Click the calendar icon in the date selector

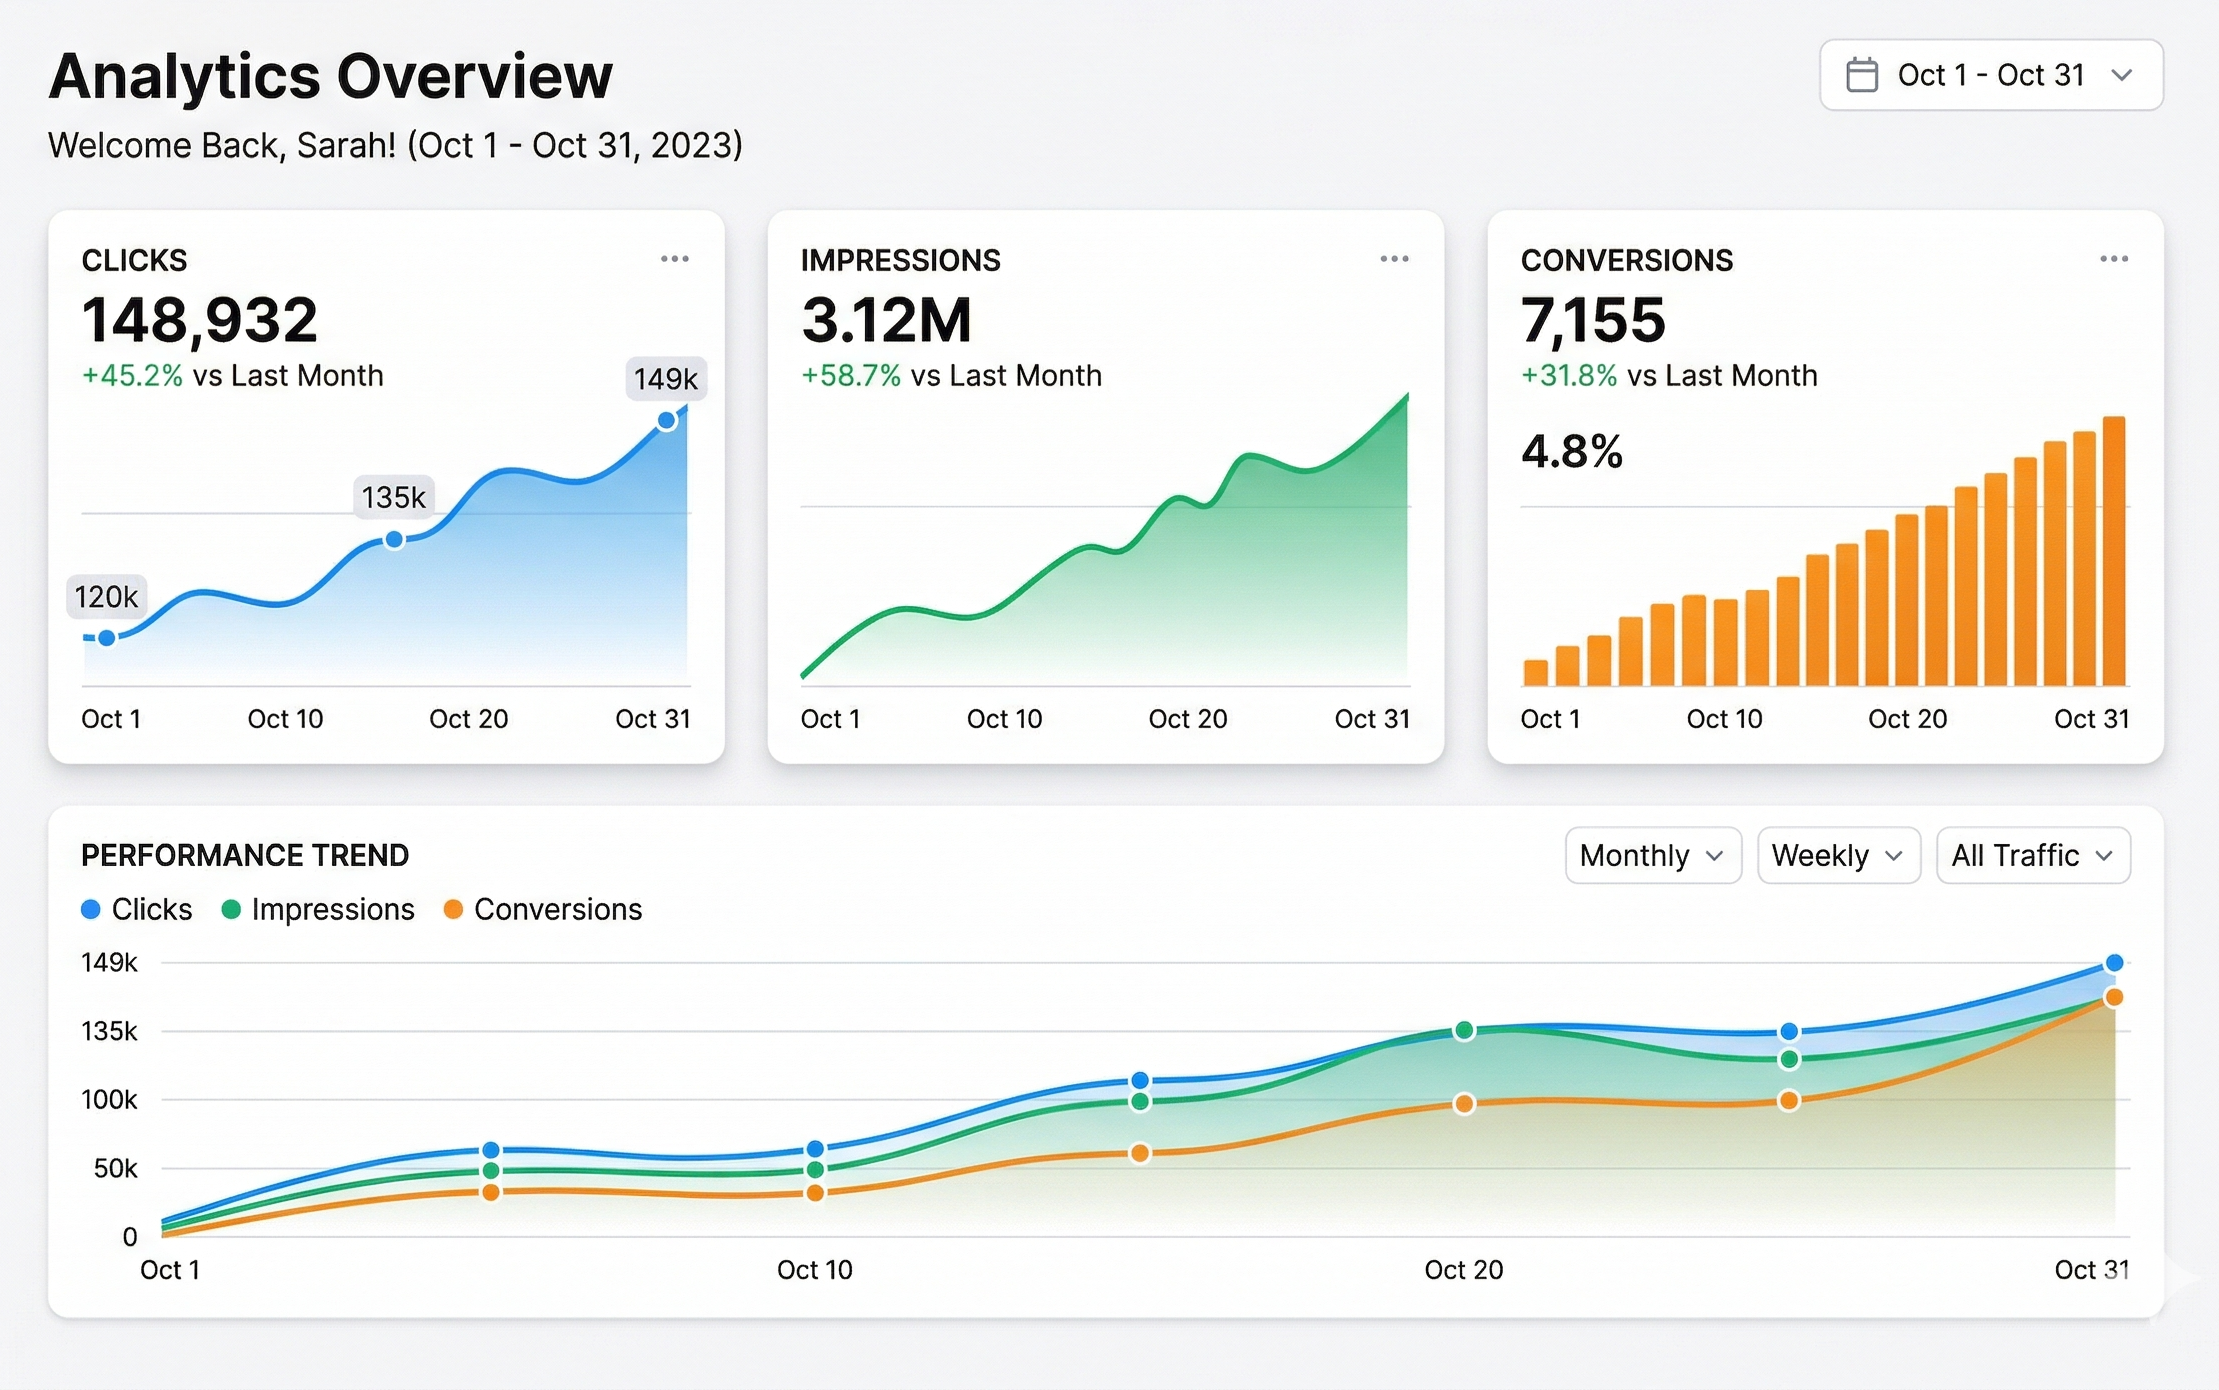(x=1862, y=74)
